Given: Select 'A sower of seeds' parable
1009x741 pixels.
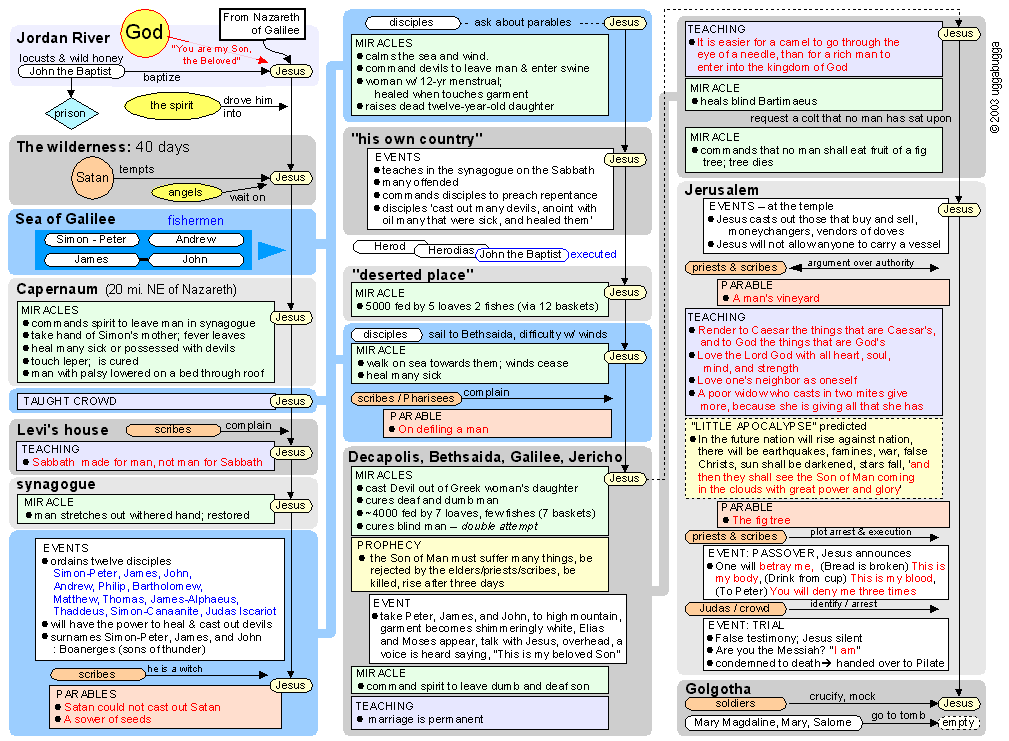Looking at the screenshot, I should tap(107, 719).
